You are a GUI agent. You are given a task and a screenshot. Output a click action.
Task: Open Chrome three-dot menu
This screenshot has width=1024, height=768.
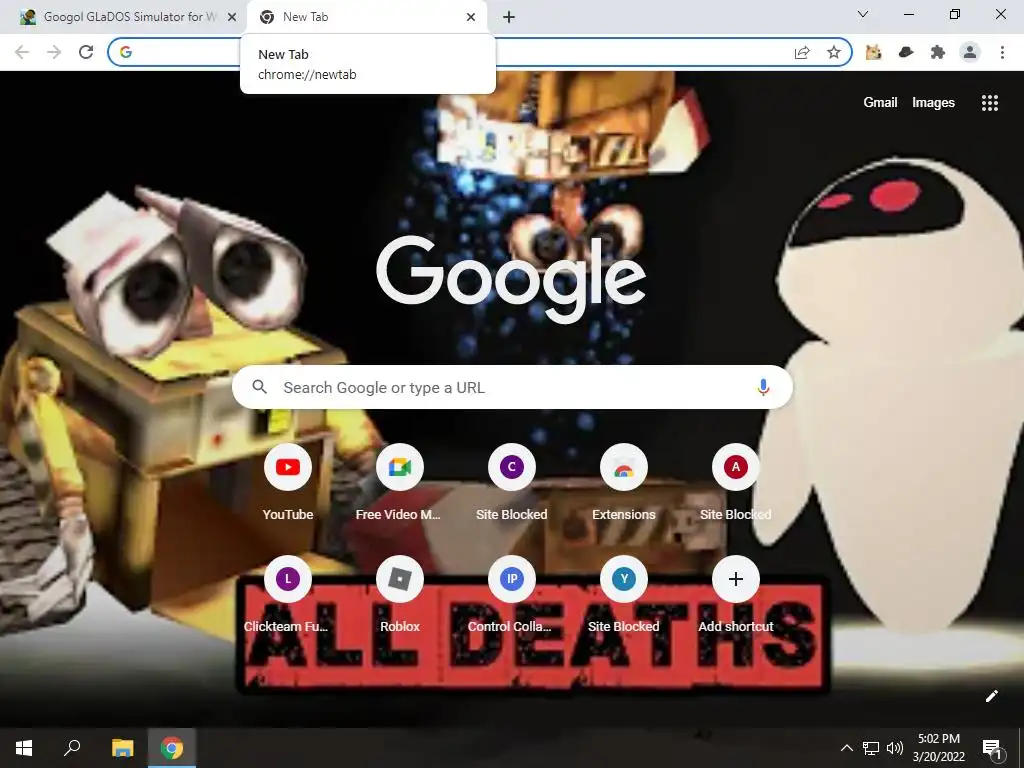coord(1002,52)
